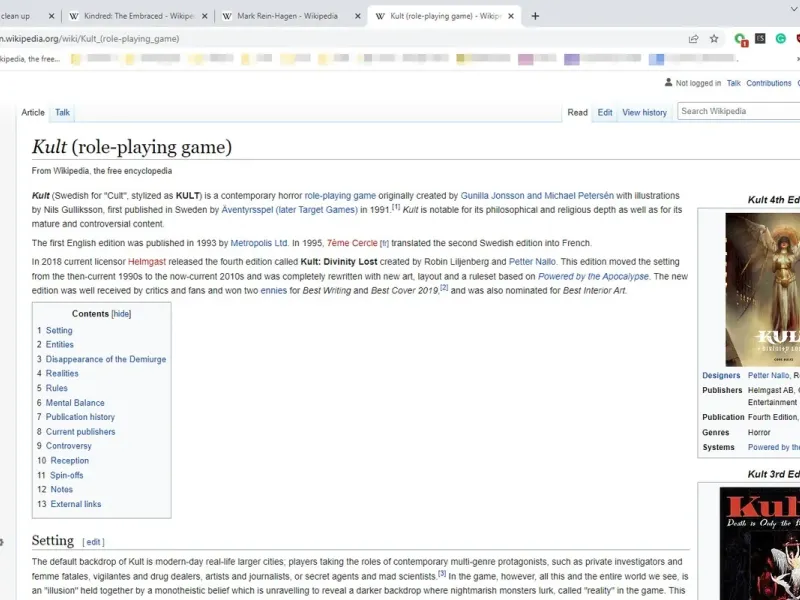
Task: Open the dark square extension icon
Action: coord(760,38)
